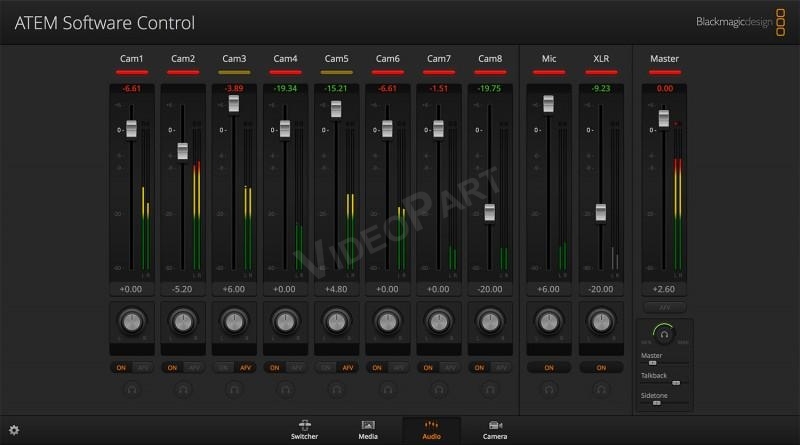Enable AFV for Cam7
800x445 pixels.
point(450,367)
